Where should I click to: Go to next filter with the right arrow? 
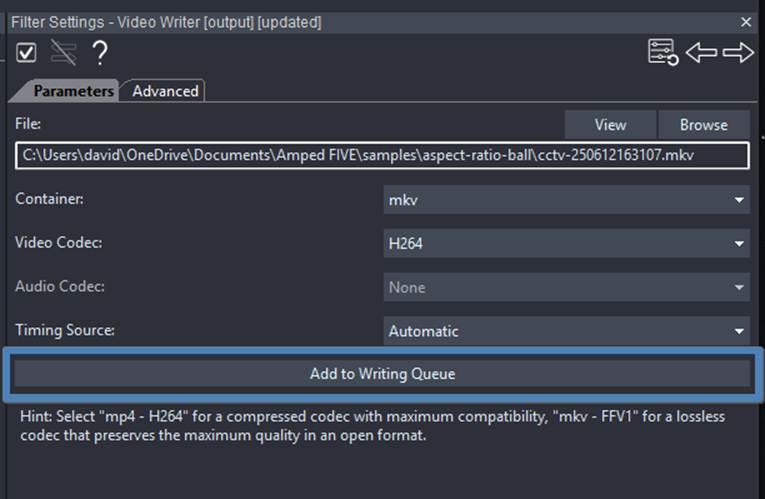pos(738,53)
